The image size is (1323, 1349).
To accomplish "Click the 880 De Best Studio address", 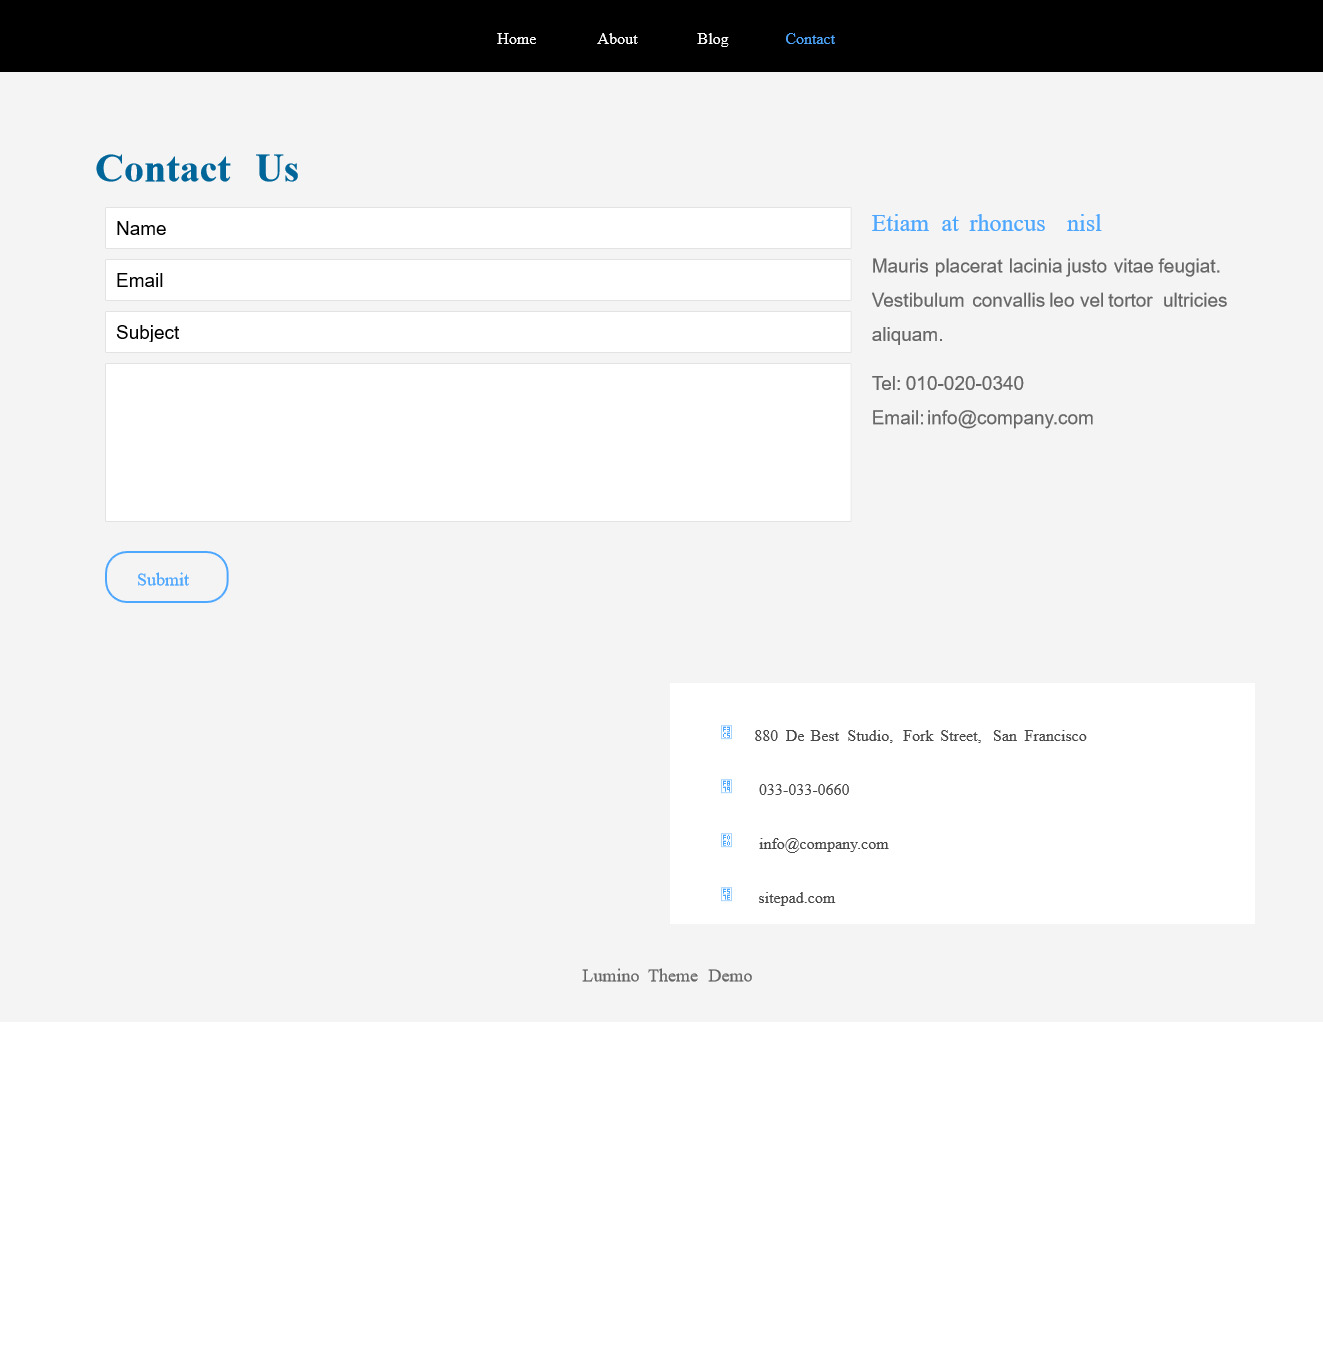I will pos(919,736).
